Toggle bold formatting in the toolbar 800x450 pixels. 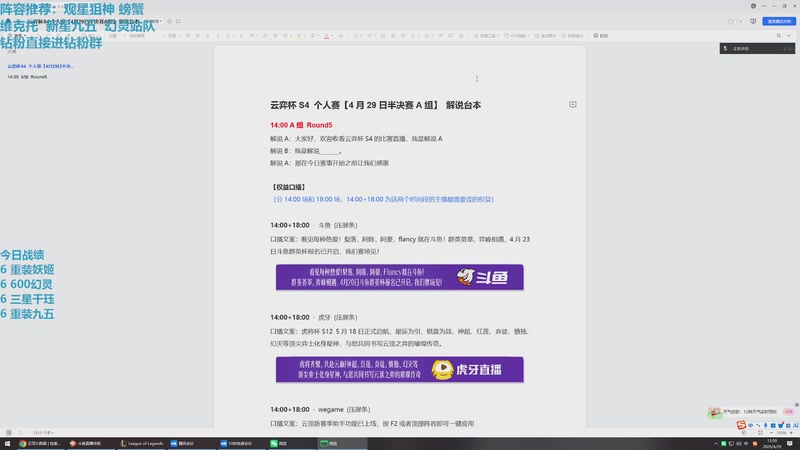207,36
